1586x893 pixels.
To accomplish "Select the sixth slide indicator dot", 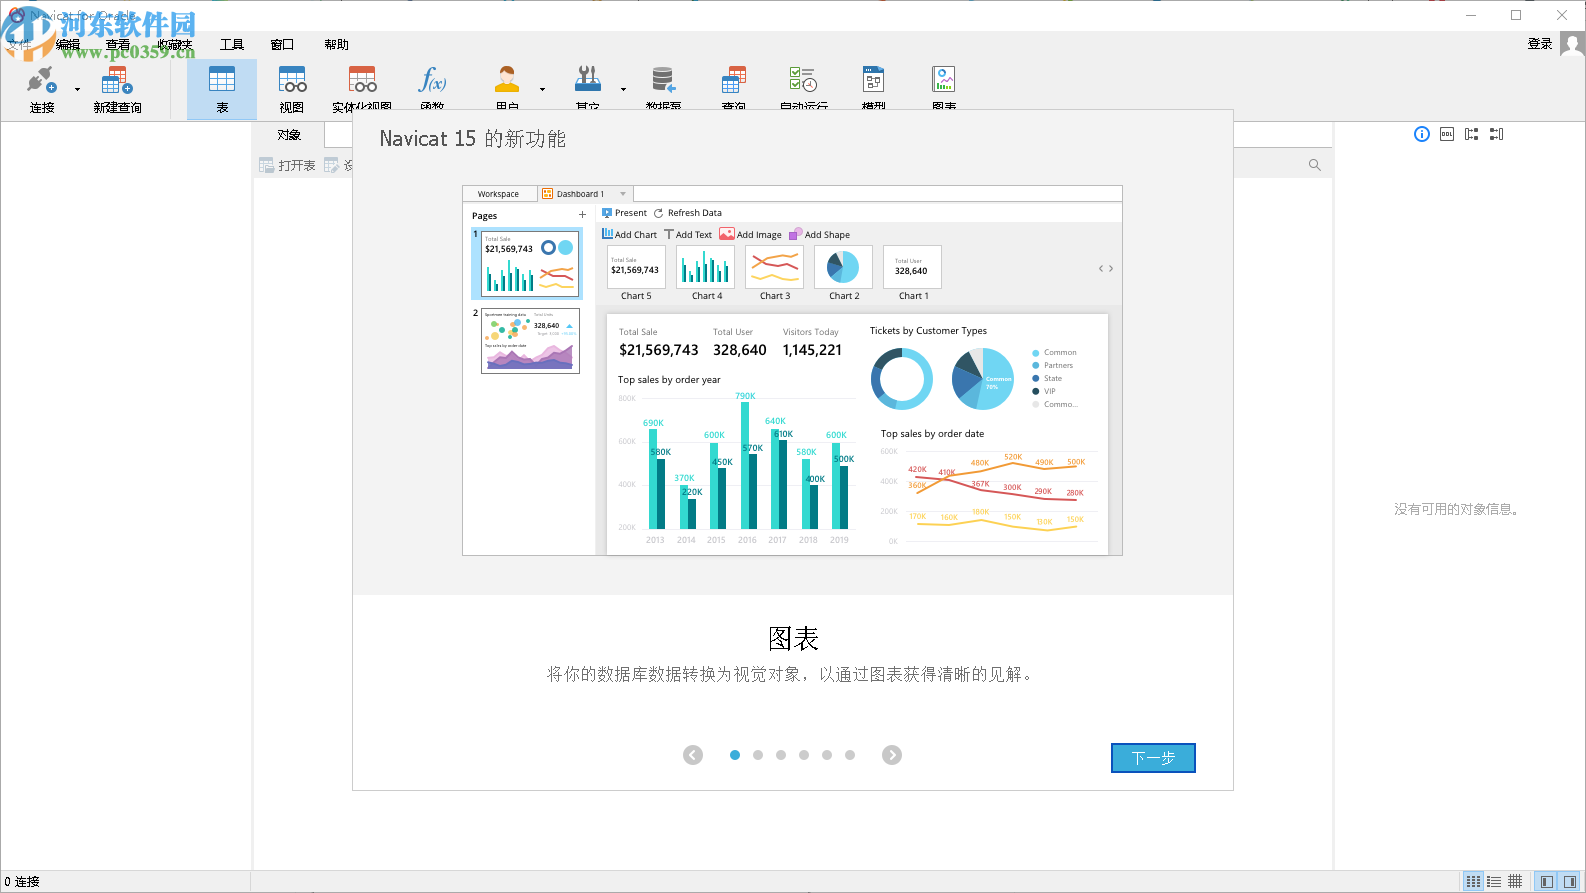I will (850, 755).
